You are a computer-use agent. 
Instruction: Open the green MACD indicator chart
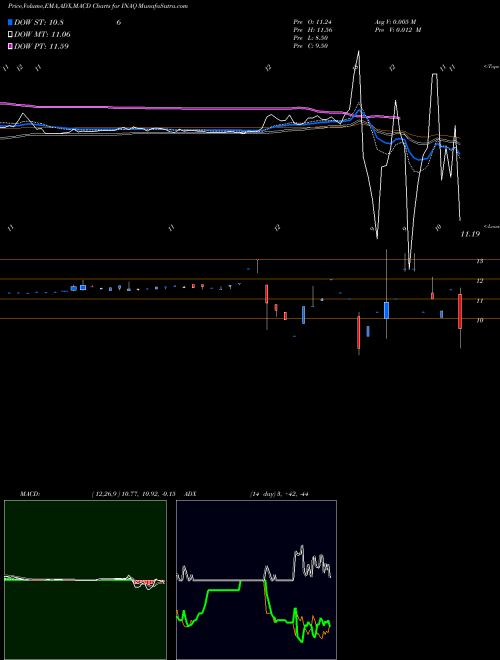point(85,580)
